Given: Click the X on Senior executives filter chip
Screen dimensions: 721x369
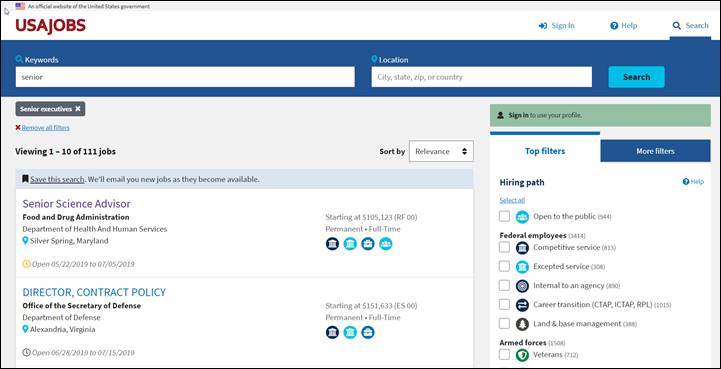Looking at the screenshot, I should pos(78,109).
